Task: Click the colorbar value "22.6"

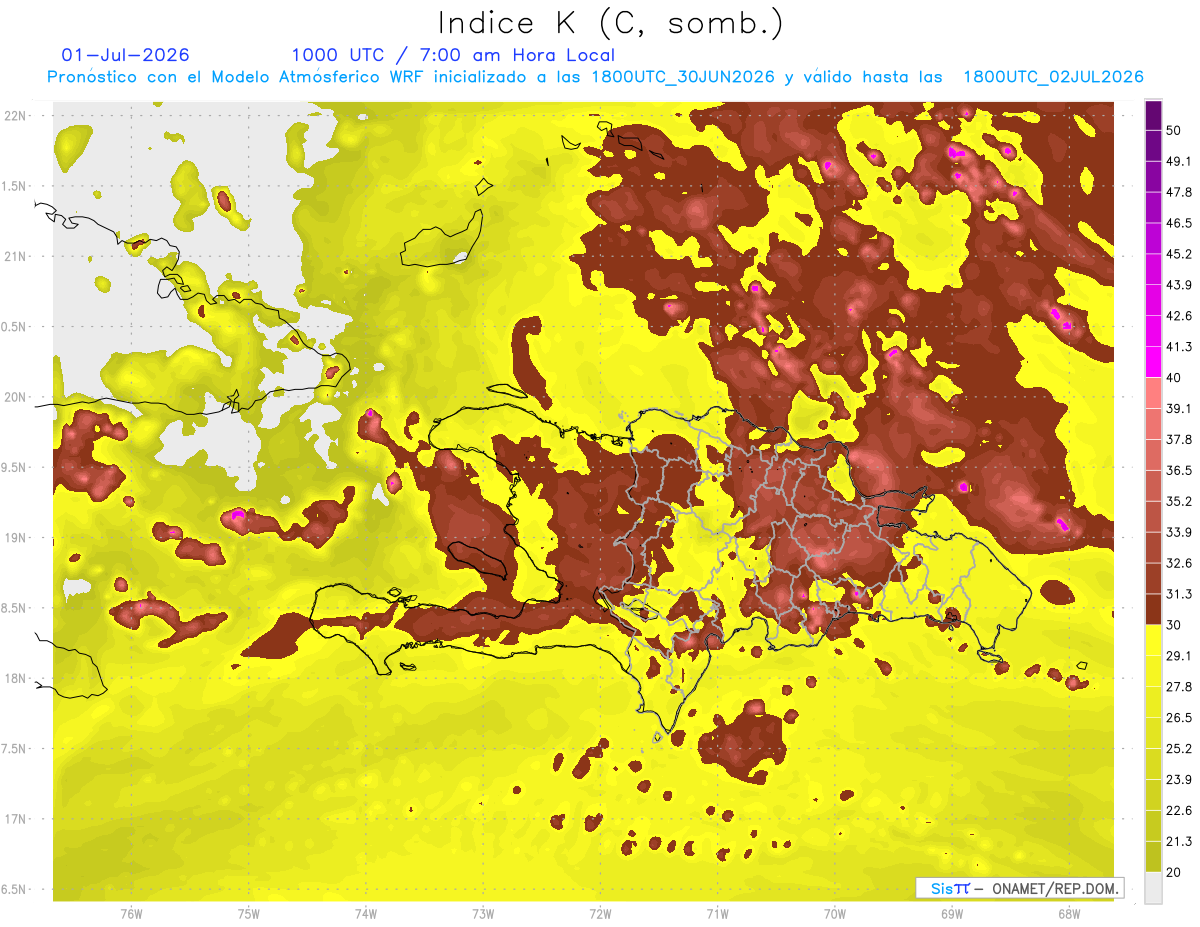Action: (x=1179, y=810)
